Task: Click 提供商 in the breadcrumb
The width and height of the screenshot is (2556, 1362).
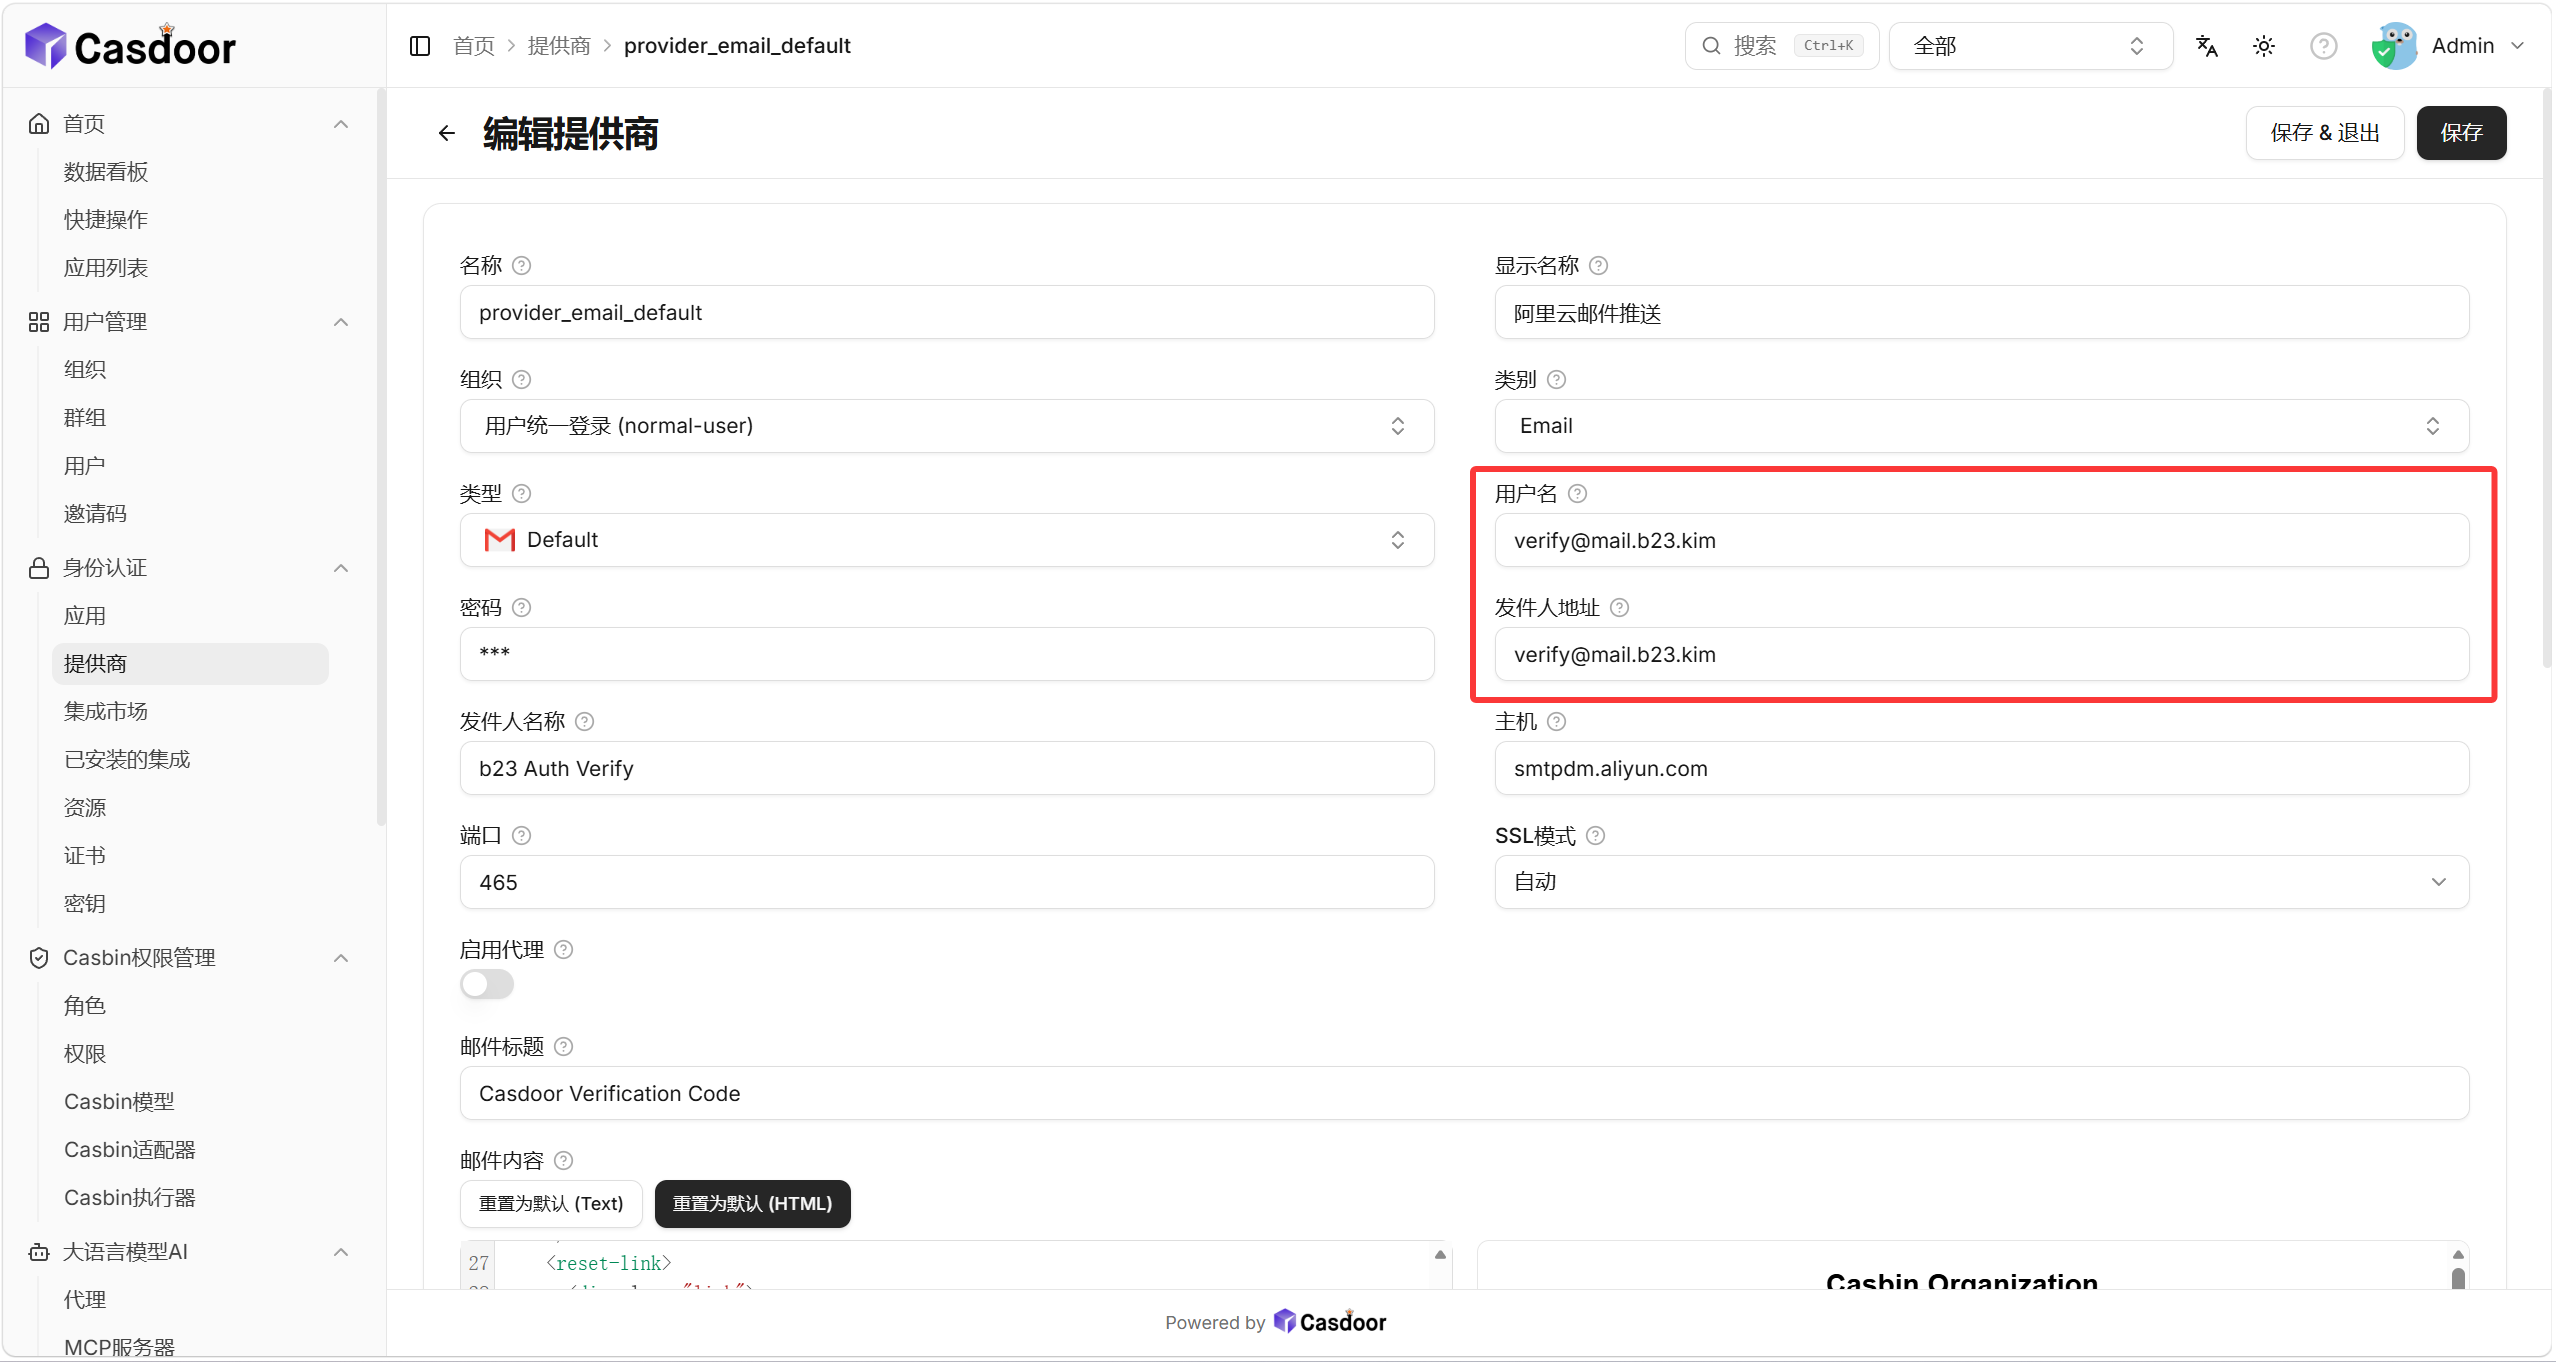Action: click(559, 46)
